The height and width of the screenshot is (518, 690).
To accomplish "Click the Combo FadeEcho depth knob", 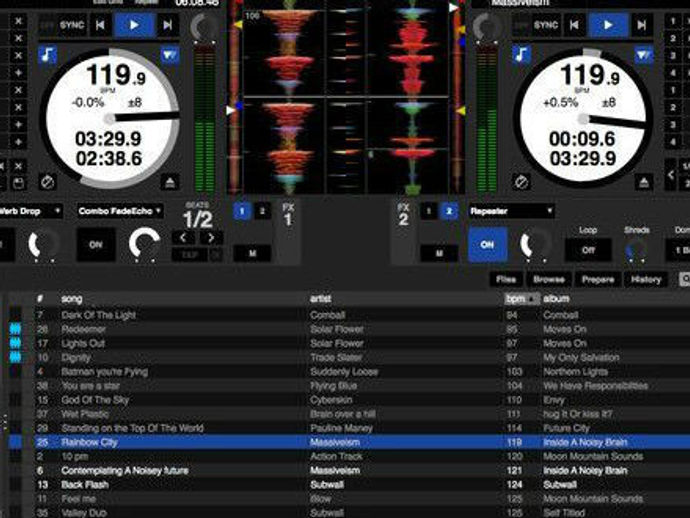I will (x=144, y=243).
